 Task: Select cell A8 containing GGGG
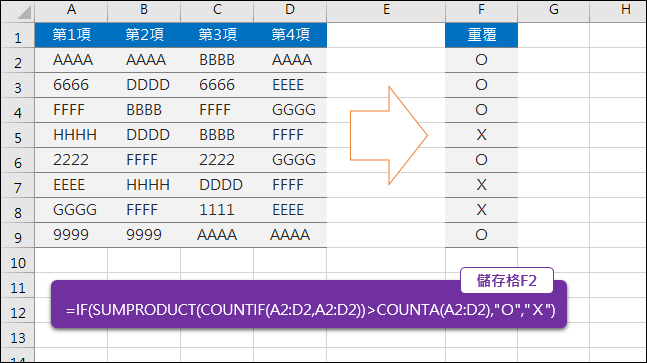(x=71, y=210)
